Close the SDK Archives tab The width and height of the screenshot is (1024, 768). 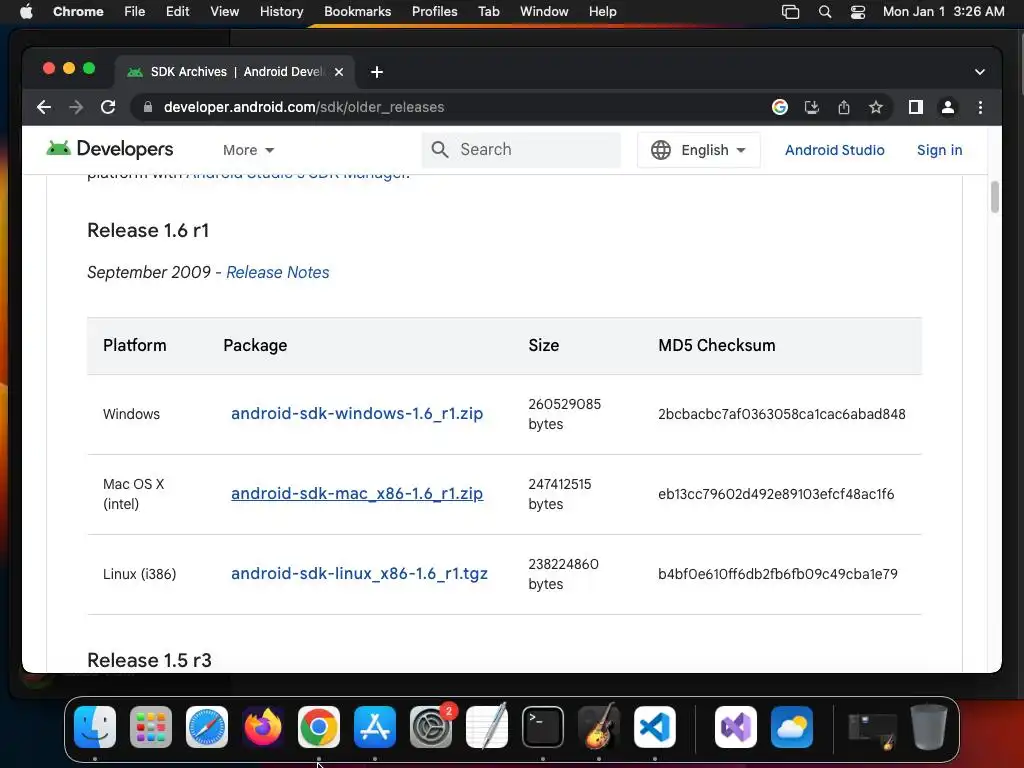[x=339, y=72]
